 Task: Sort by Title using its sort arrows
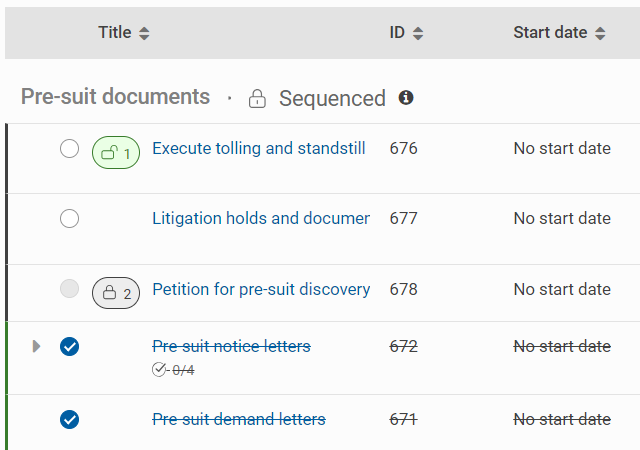(x=144, y=34)
